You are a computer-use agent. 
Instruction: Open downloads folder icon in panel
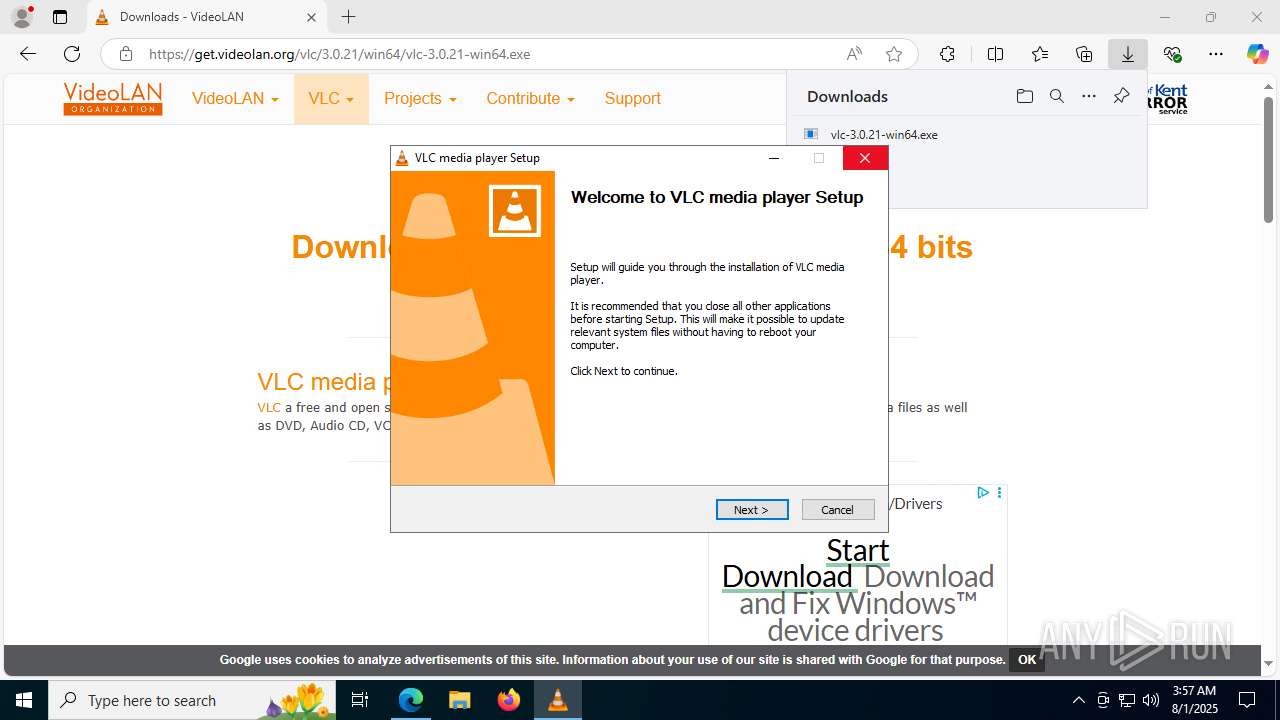1024,96
